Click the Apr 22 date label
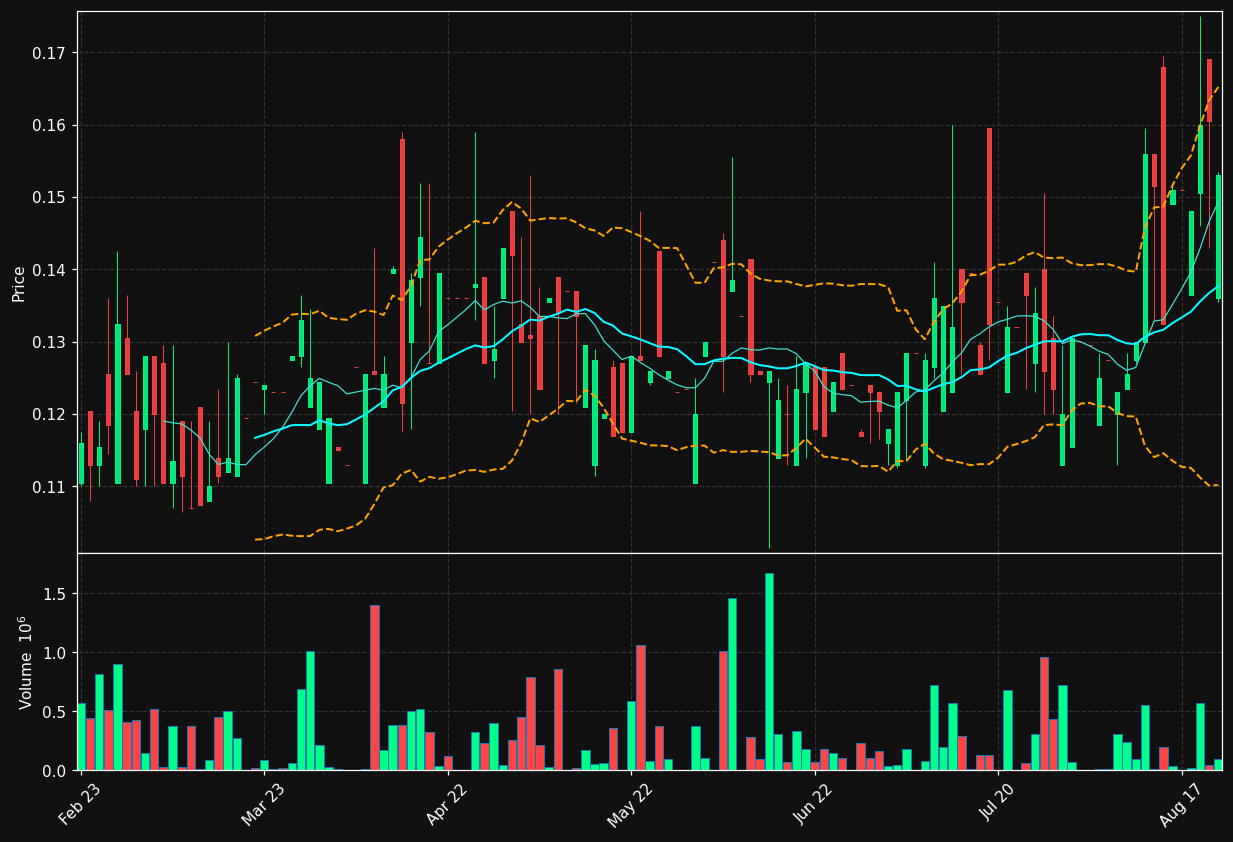 coord(447,804)
